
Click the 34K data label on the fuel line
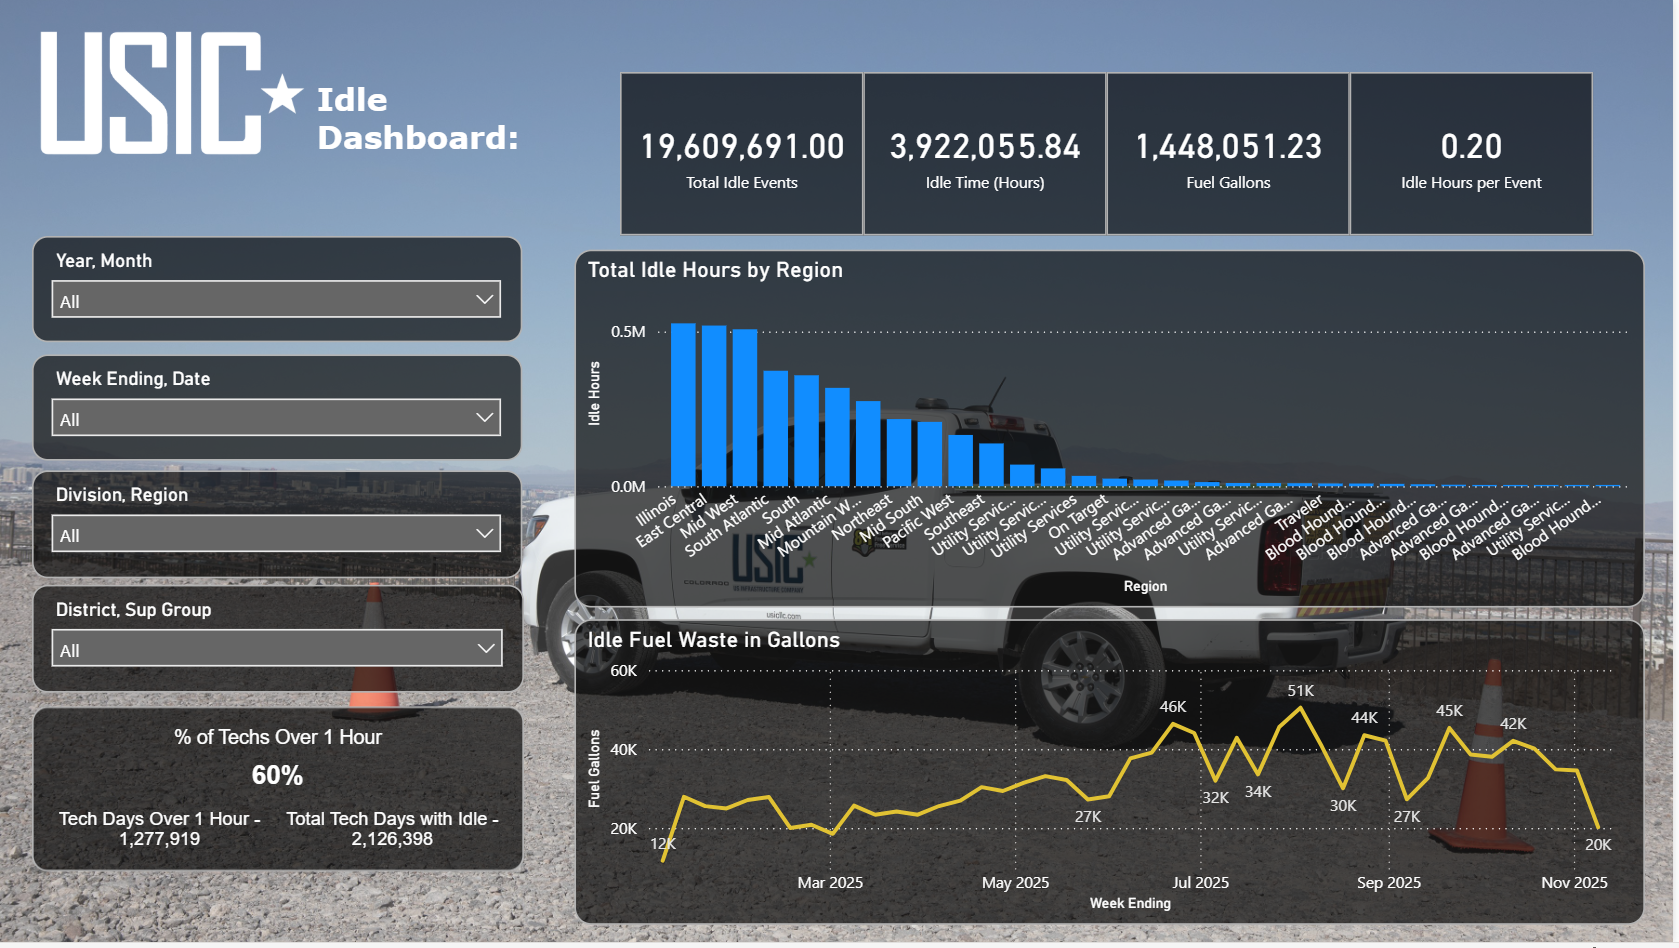(x=1258, y=792)
